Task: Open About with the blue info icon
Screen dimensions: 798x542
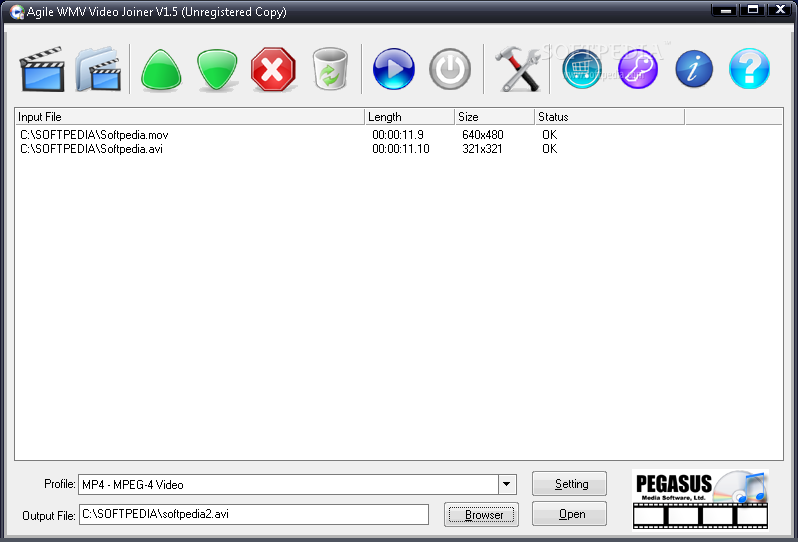Action: coord(694,69)
